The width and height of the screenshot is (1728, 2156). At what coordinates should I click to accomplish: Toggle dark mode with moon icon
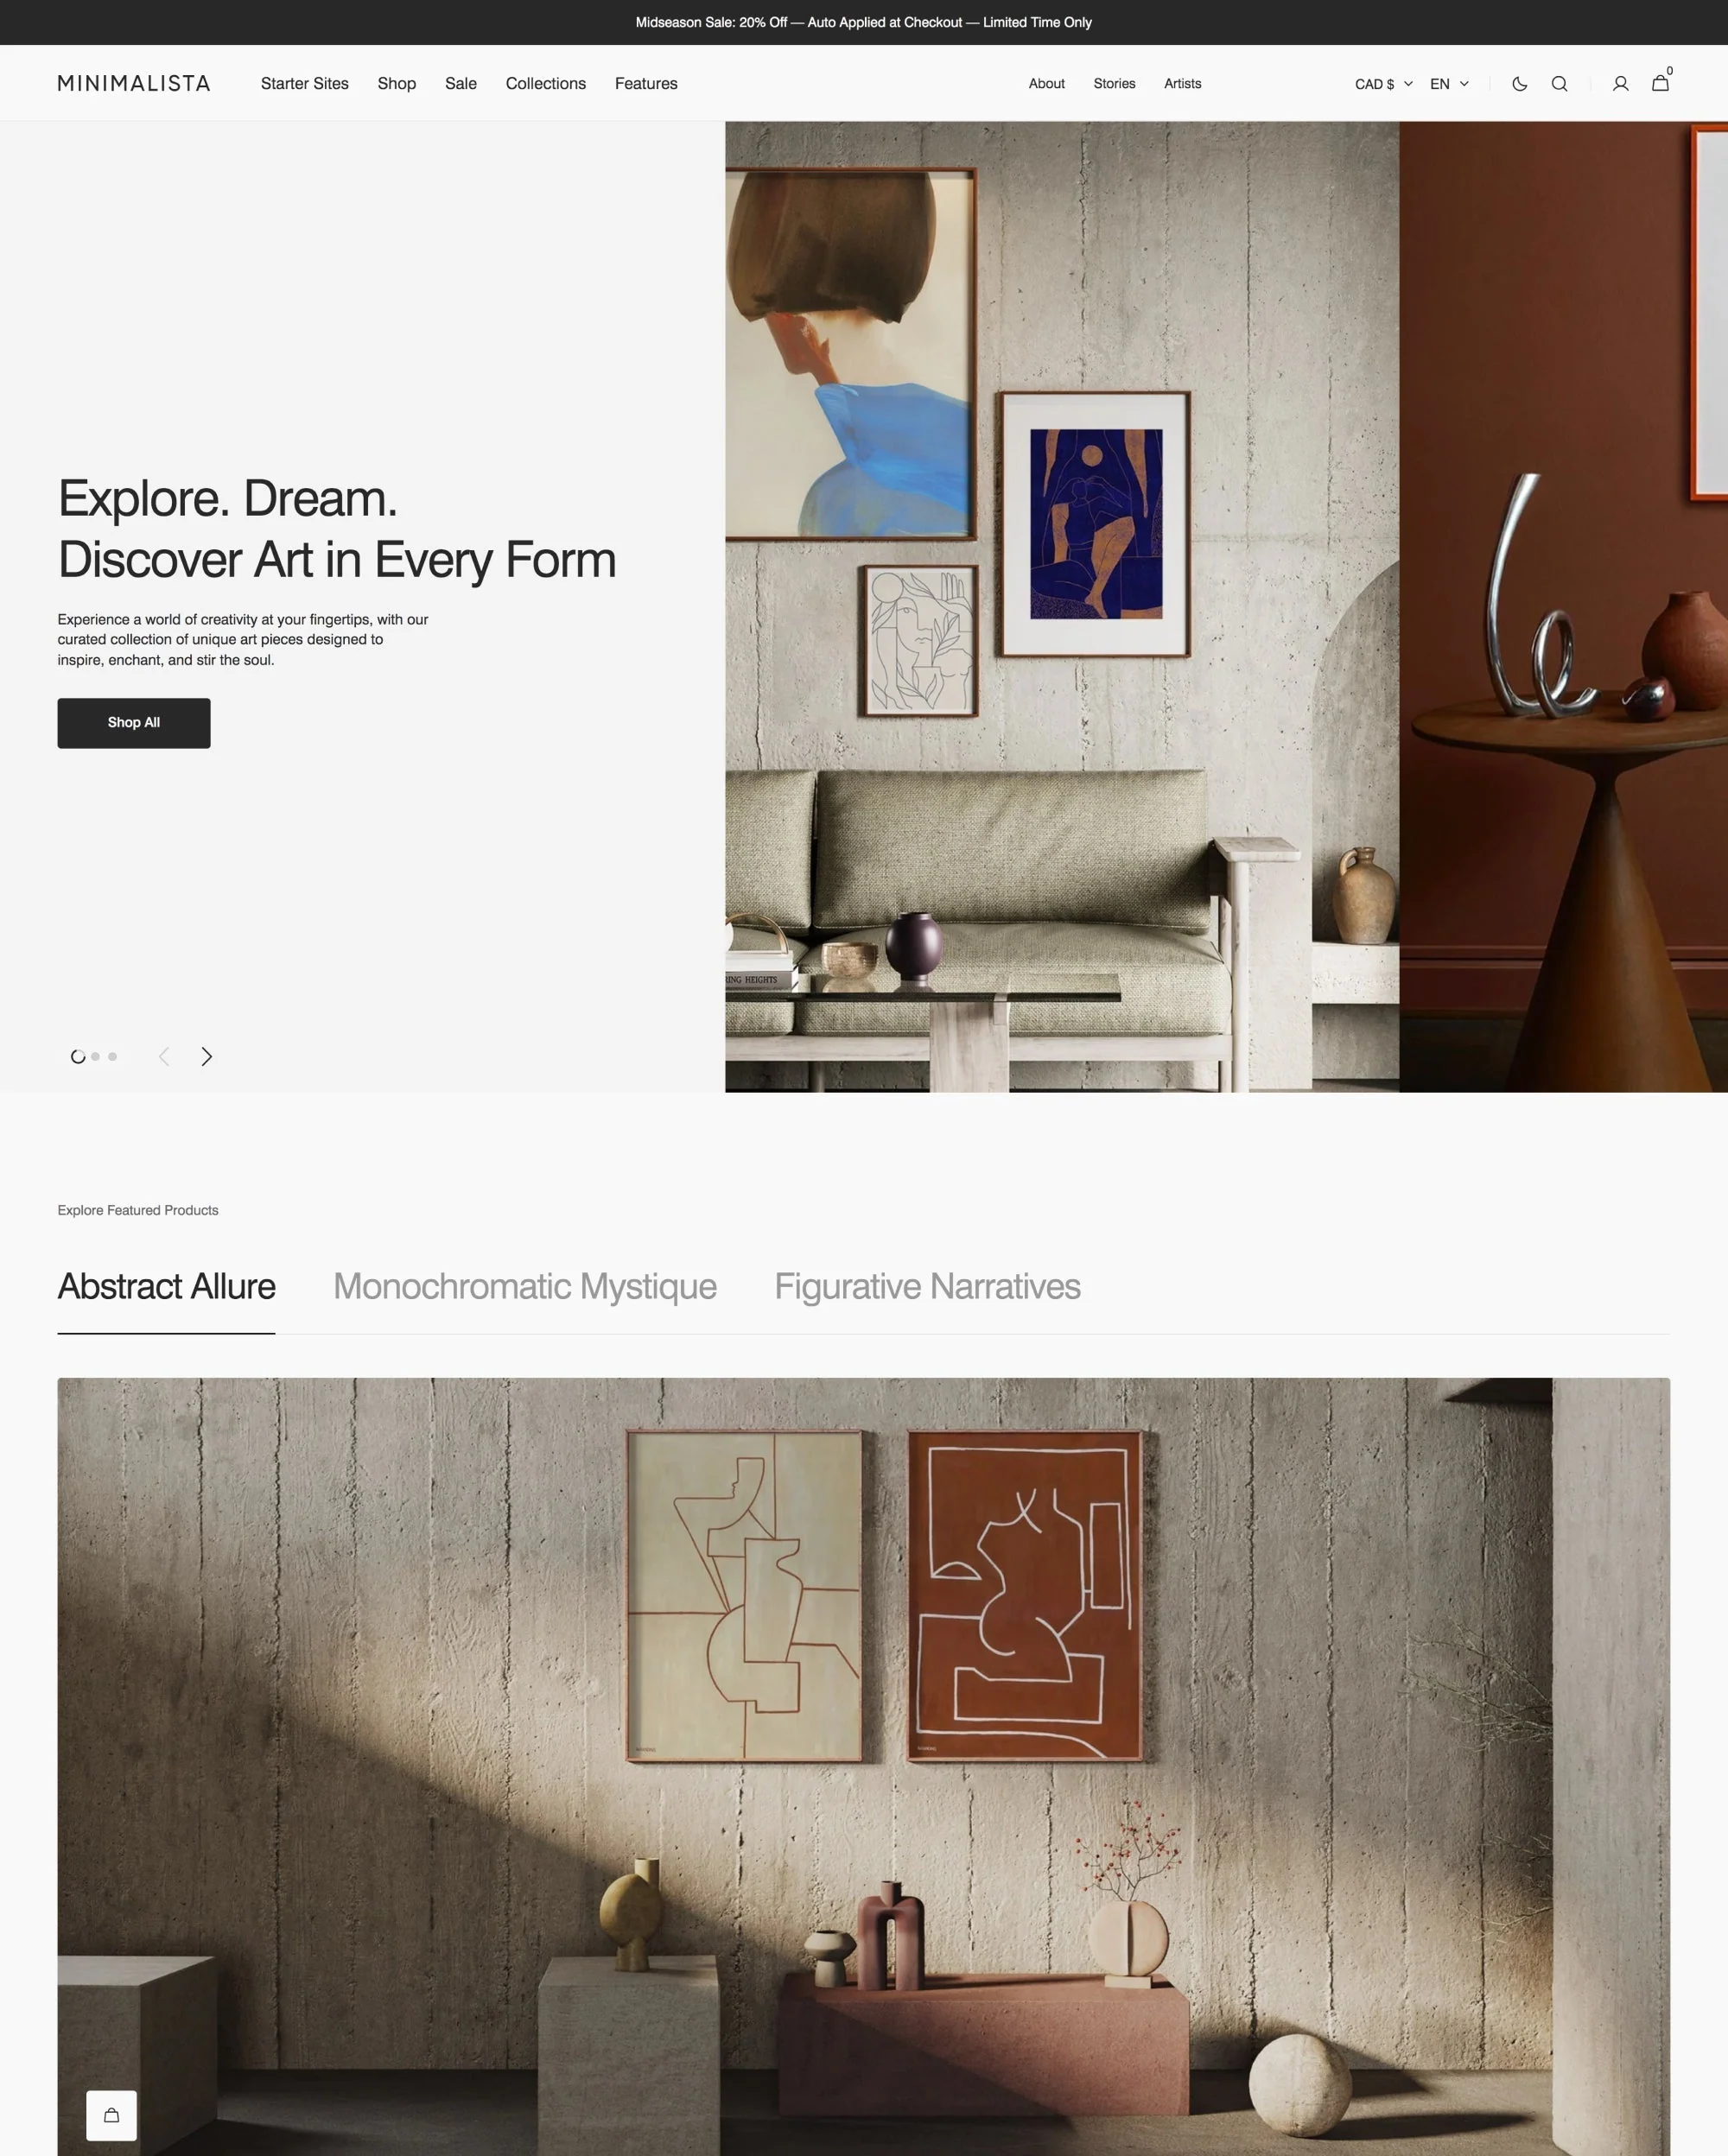click(x=1520, y=83)
